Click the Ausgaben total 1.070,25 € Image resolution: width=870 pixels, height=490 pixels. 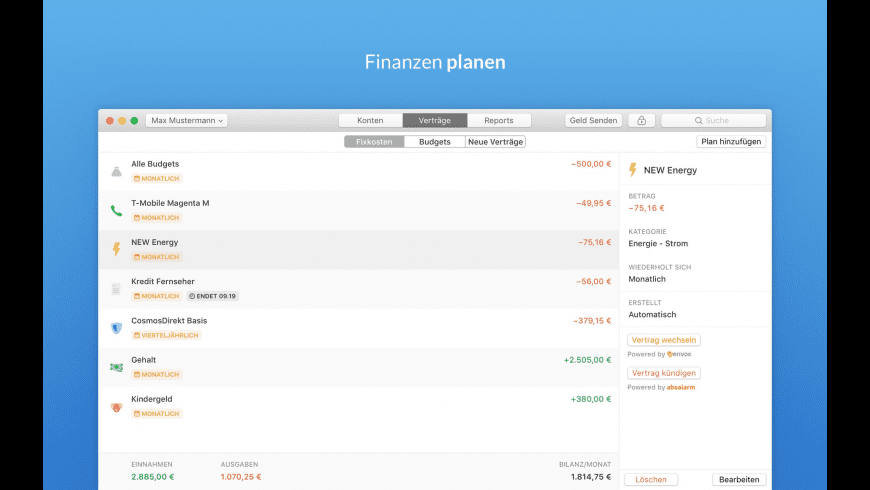pyautogui.click(x=241, y=477)
